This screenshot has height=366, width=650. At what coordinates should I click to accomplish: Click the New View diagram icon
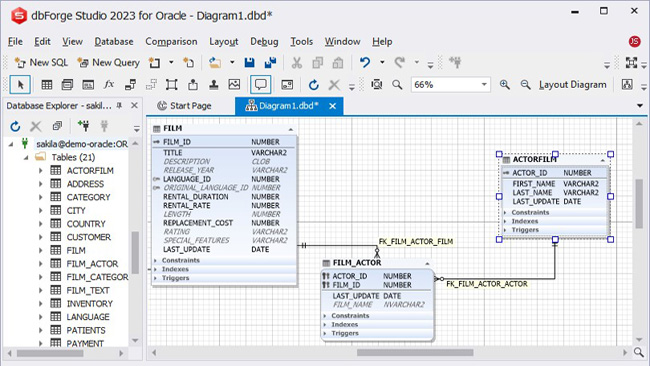67,85
